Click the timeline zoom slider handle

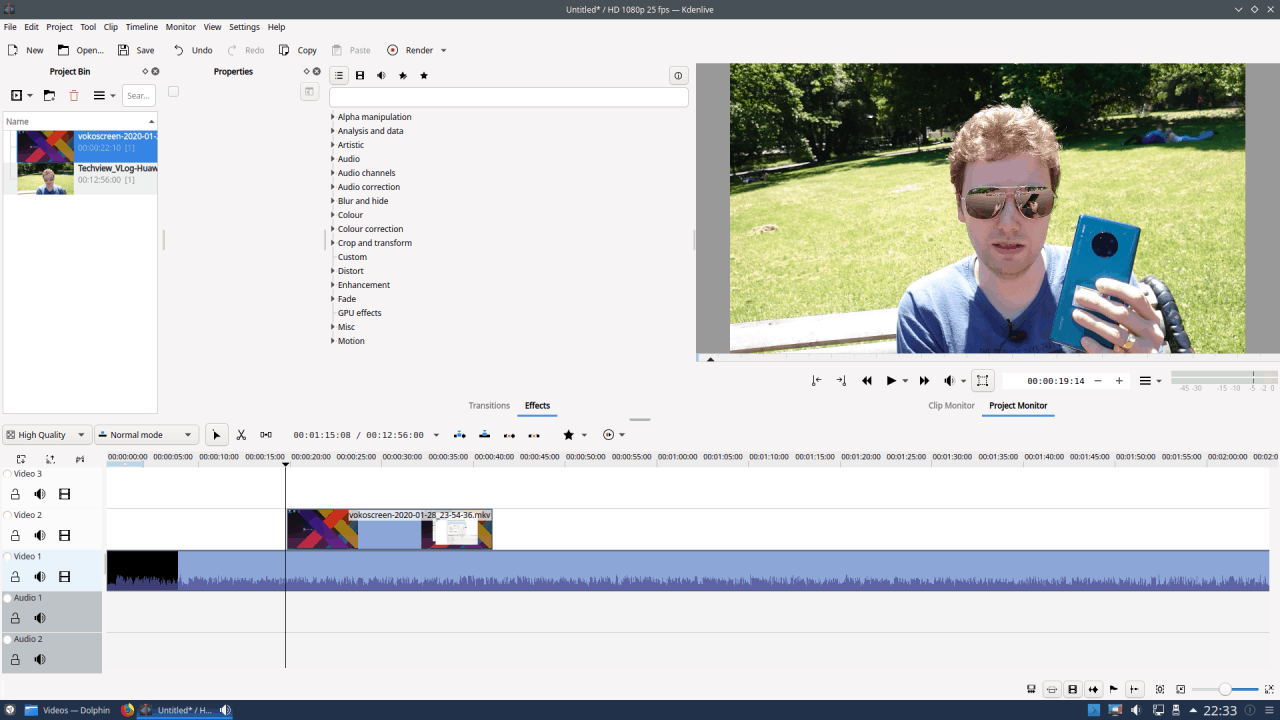1225,690
